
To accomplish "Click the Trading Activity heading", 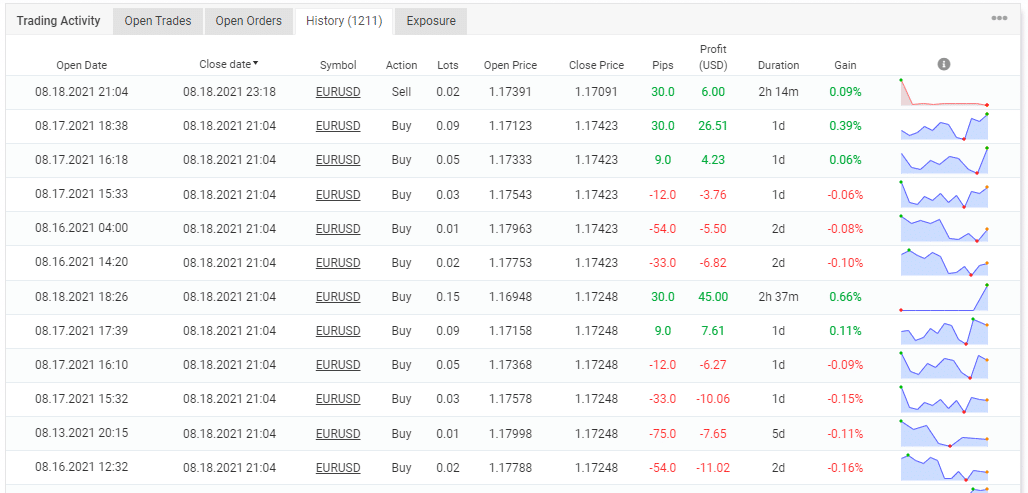I will point(58,21).
